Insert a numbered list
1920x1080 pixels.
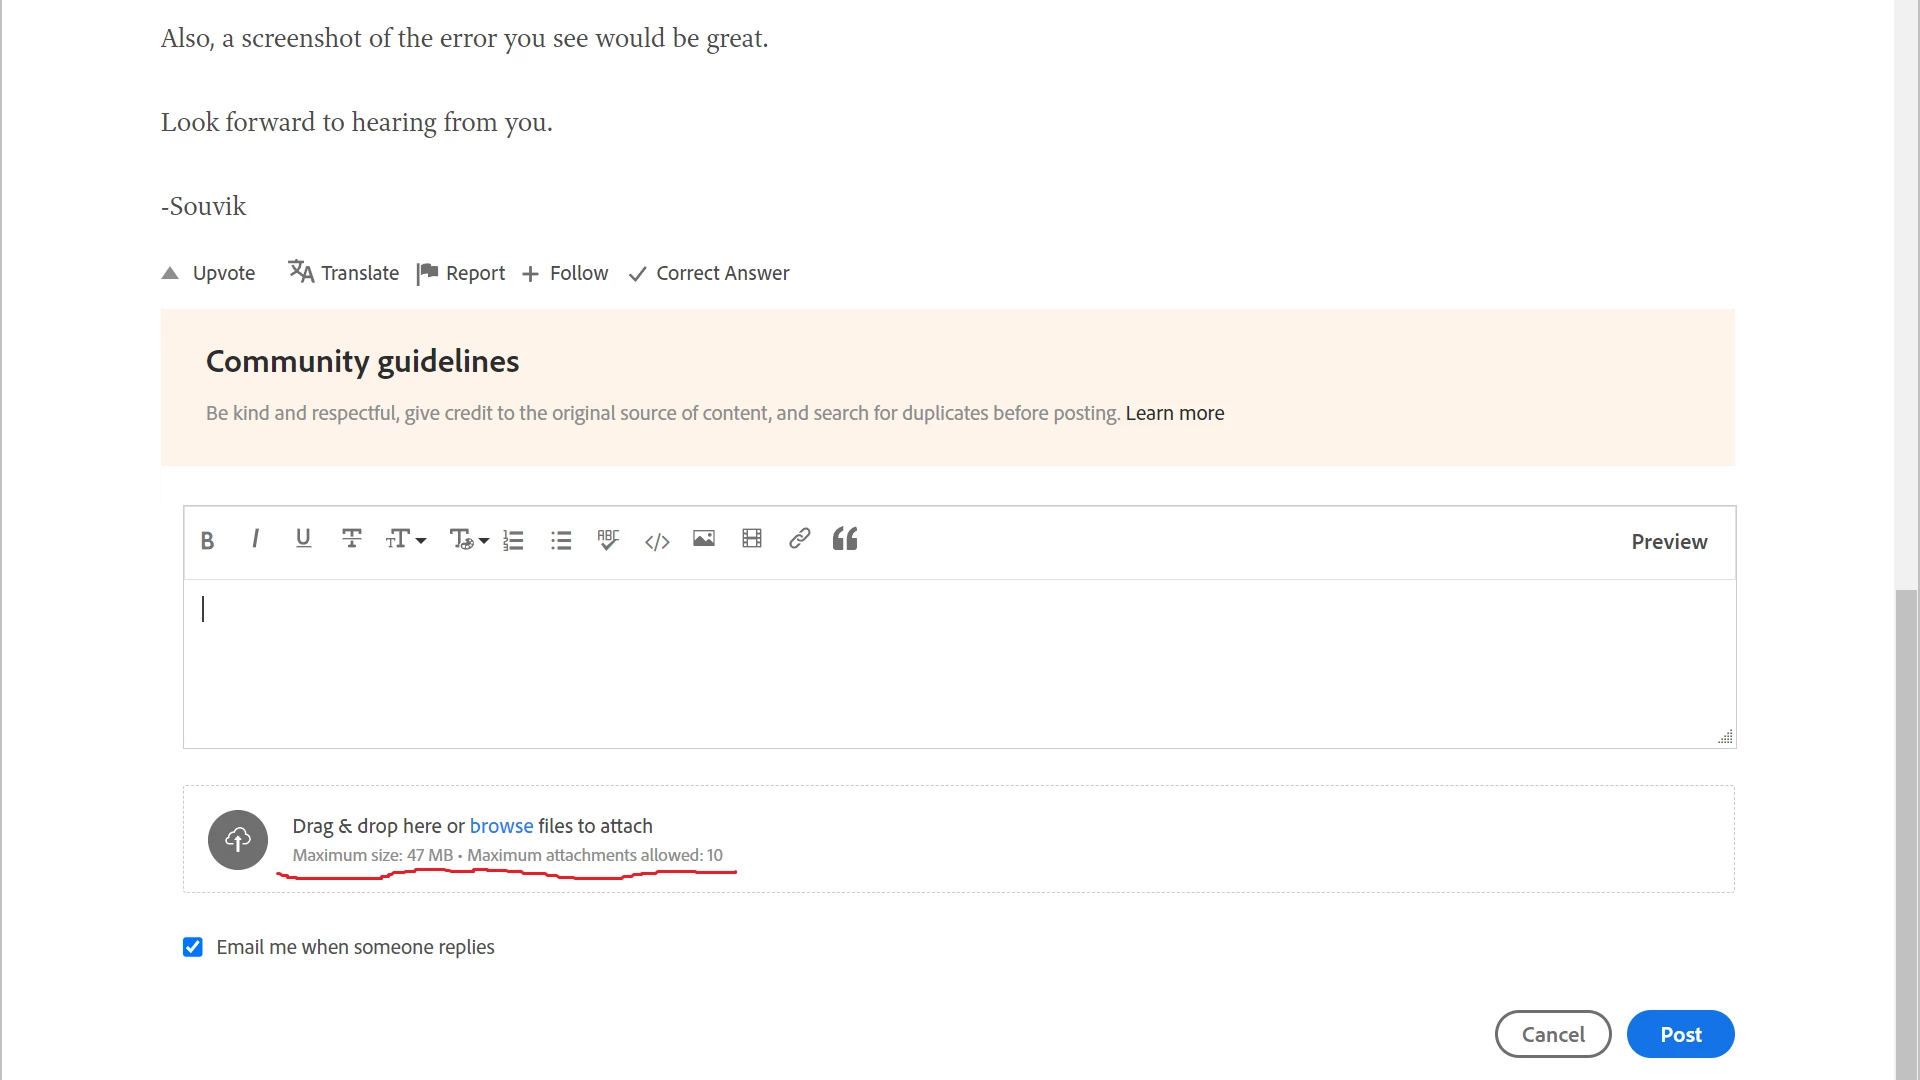513,541
